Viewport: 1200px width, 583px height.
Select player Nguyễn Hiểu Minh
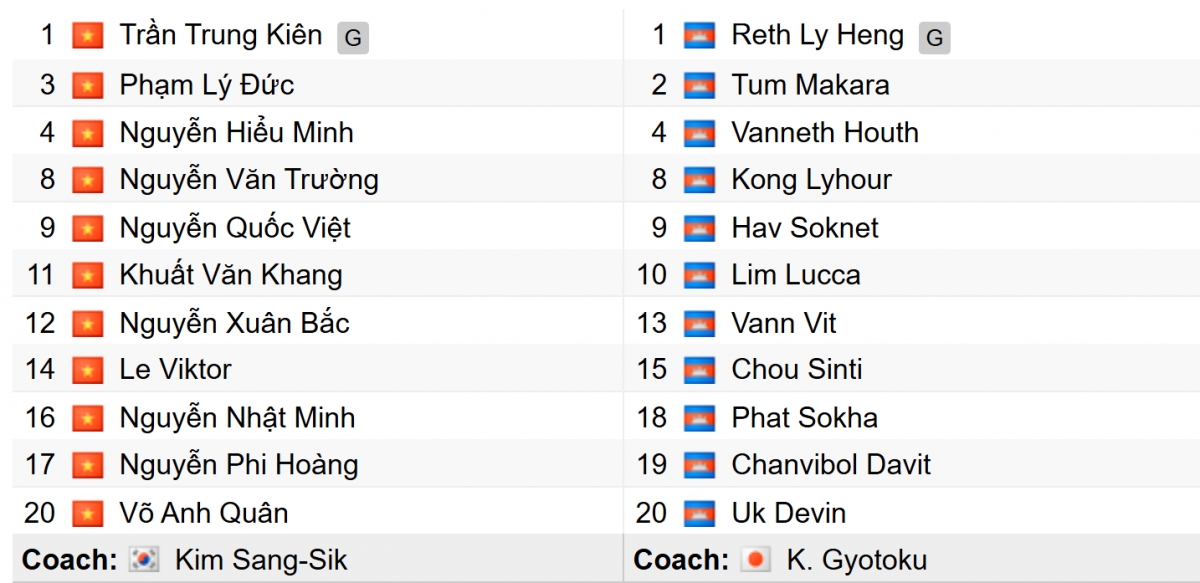pos(236,133)
